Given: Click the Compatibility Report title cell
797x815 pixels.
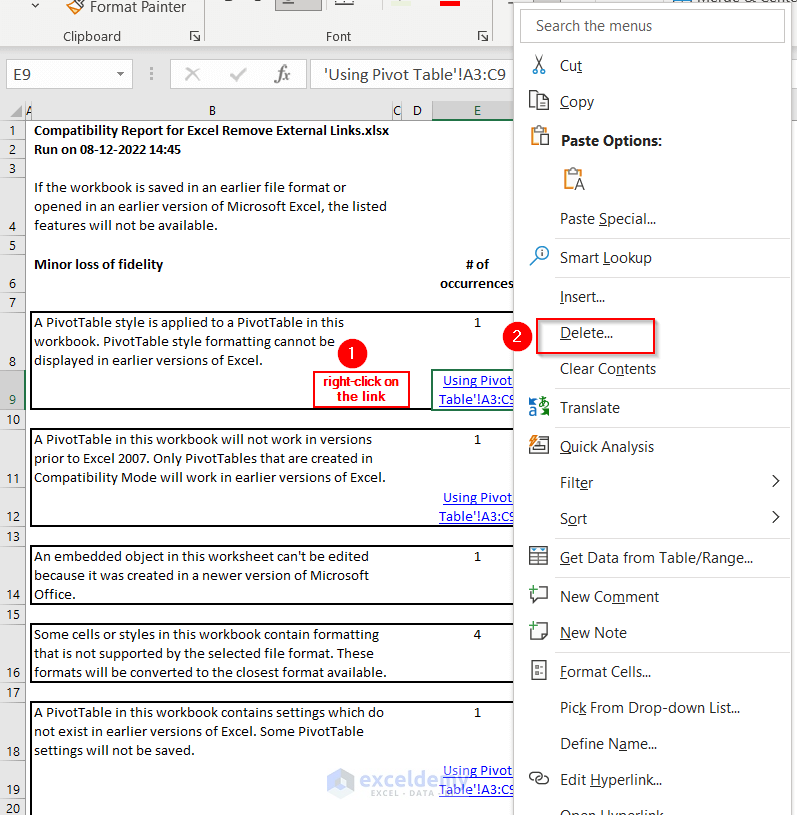Looking at the screenshot, I should point(212,130).
